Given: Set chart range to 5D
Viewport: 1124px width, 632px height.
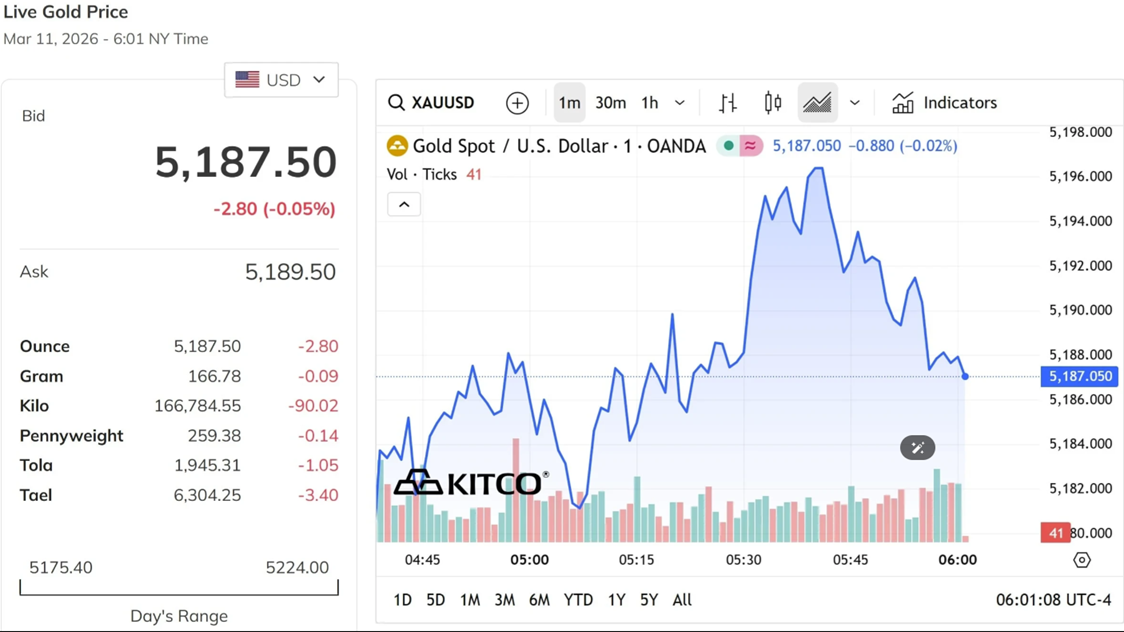Looking at the screenshot, I should click(435, 600).
